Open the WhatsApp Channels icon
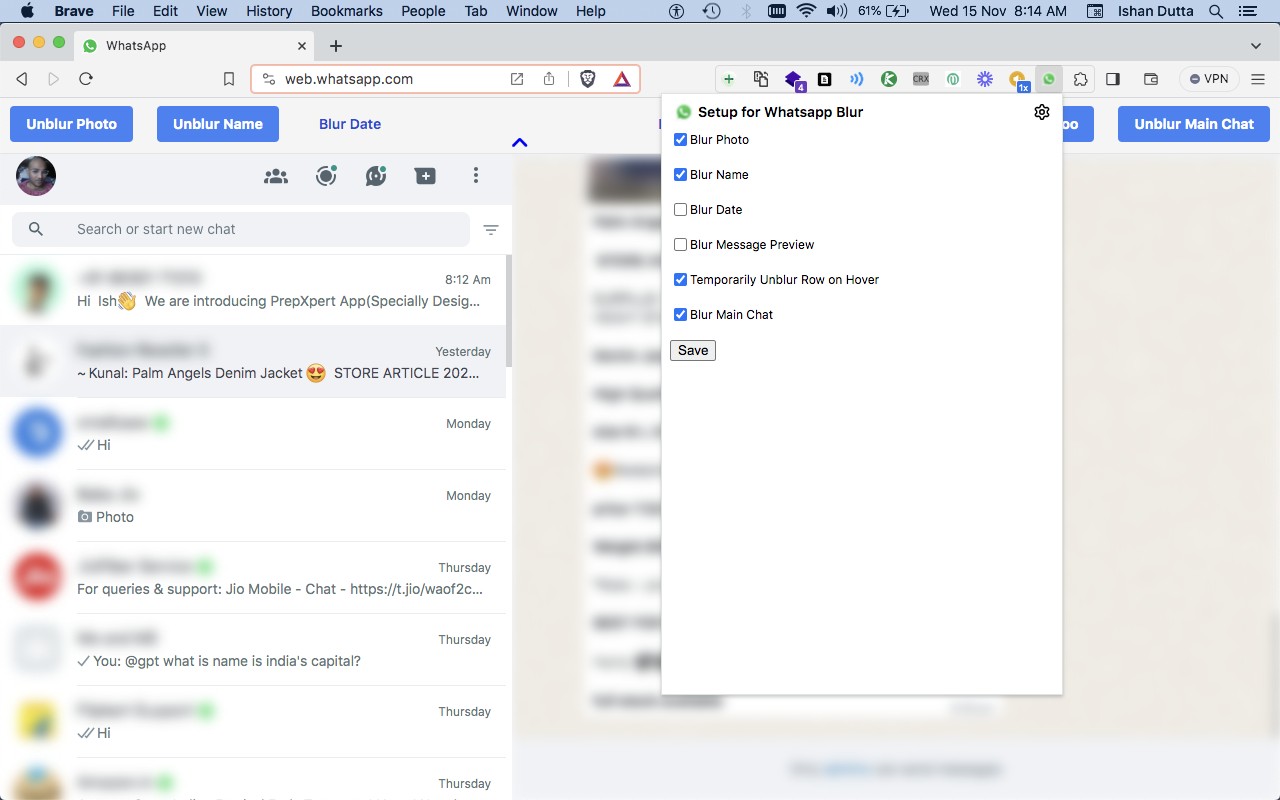The image size is (1280, 800). coord(376,176)
